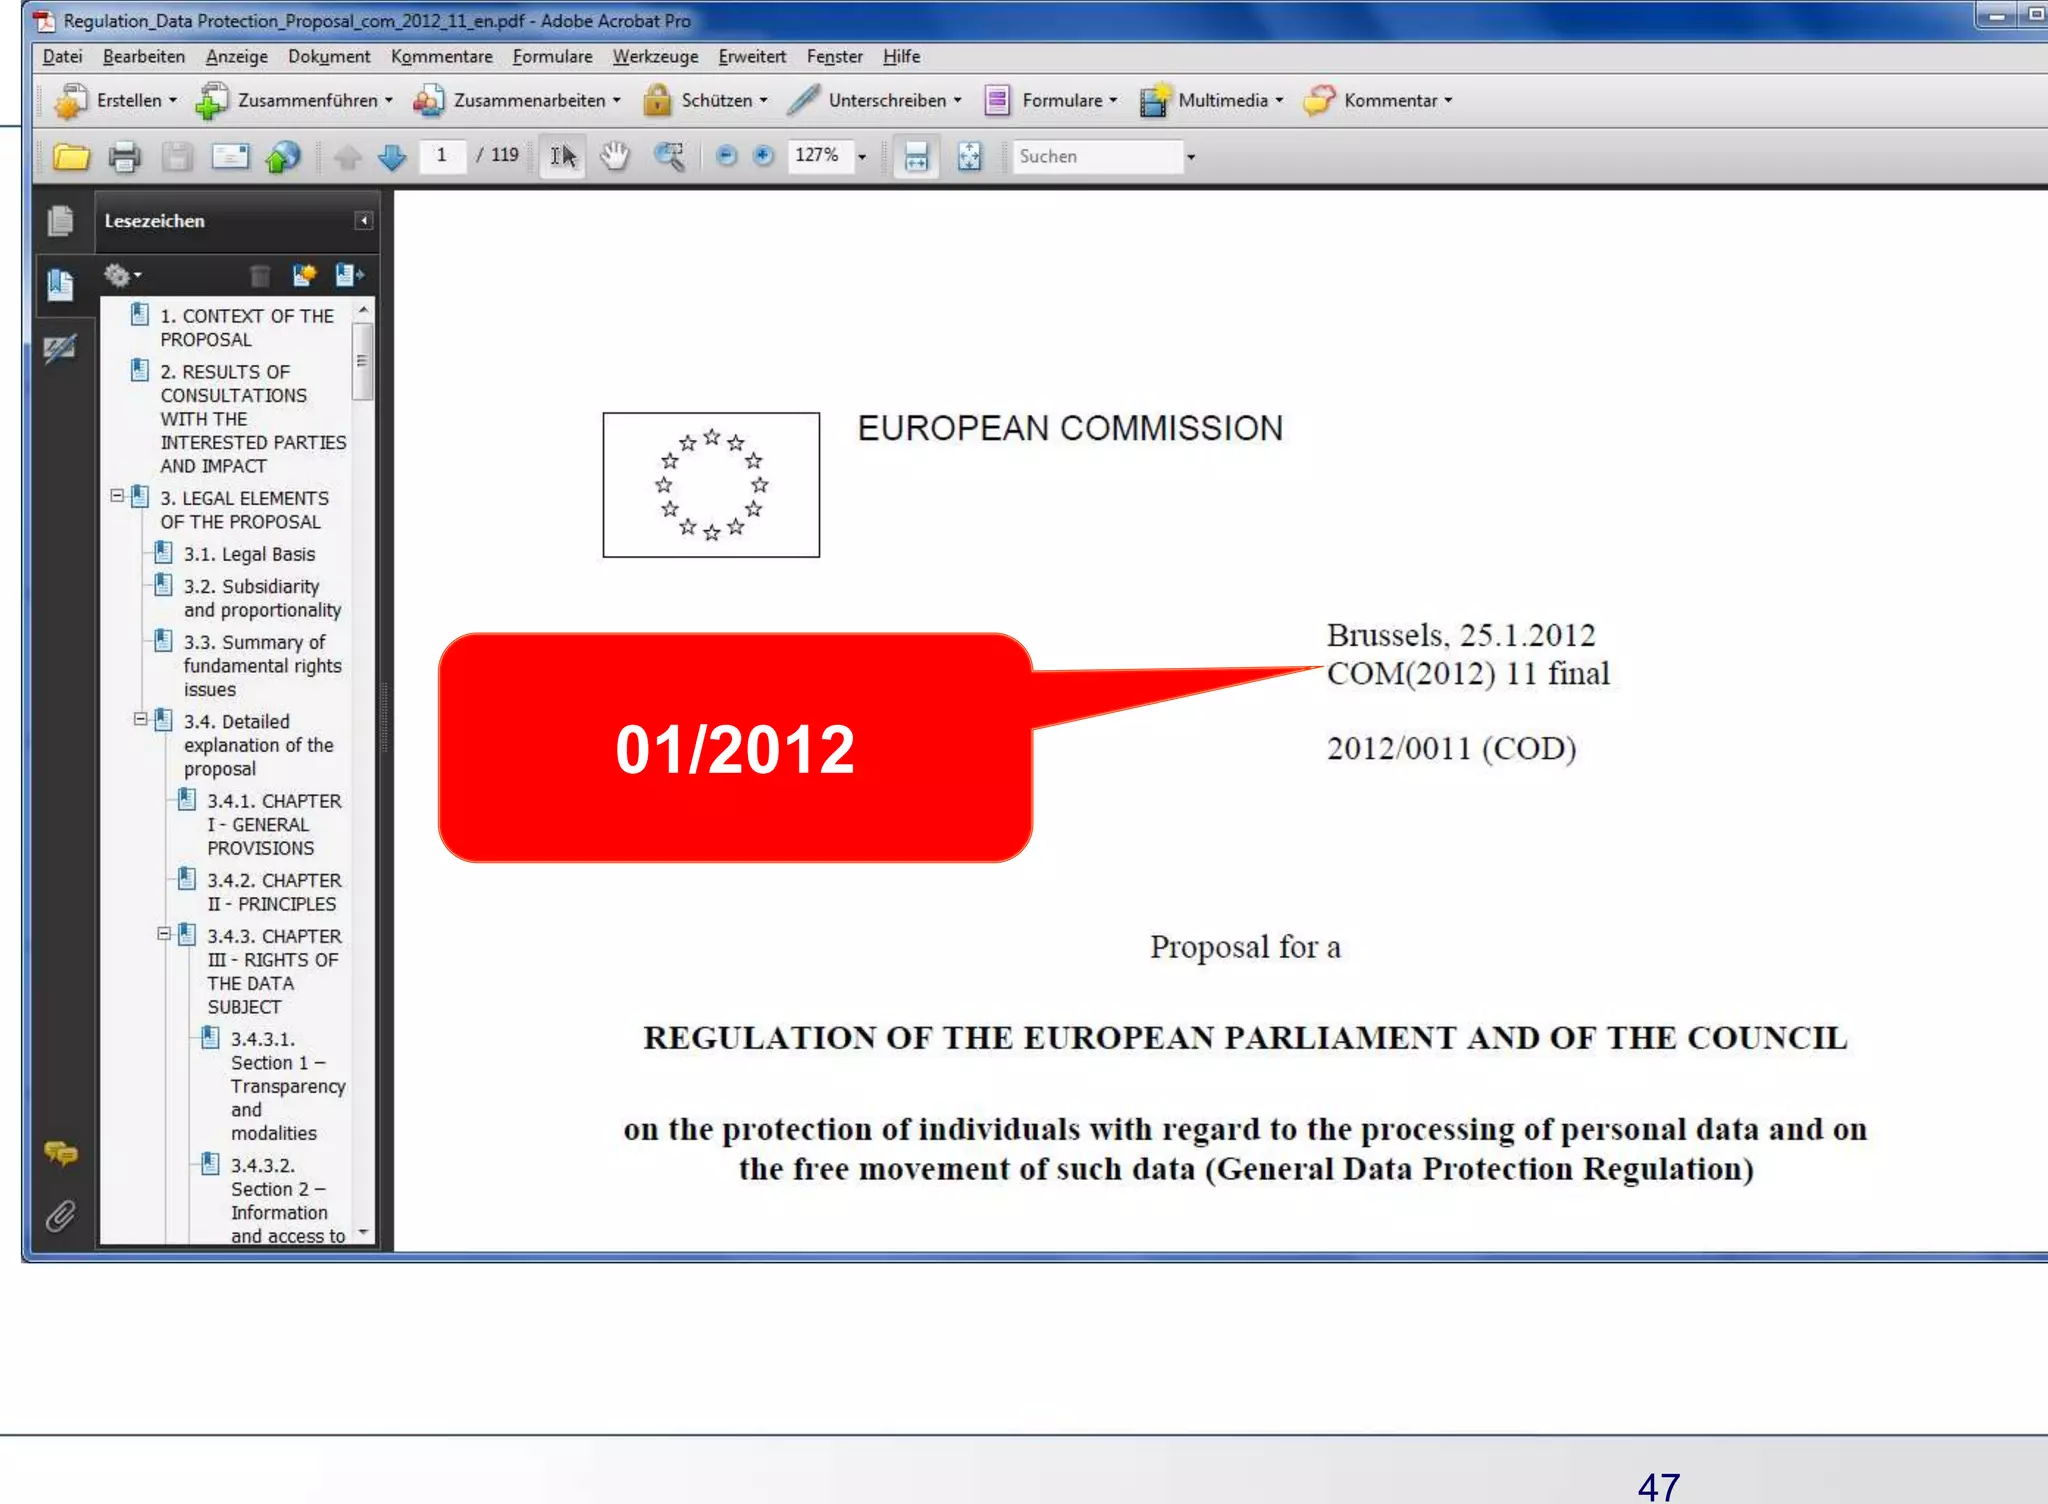Open the Werkzeuge menu
The image size is (2048, 1504).
pyautogui.click(x=655, y=57)
